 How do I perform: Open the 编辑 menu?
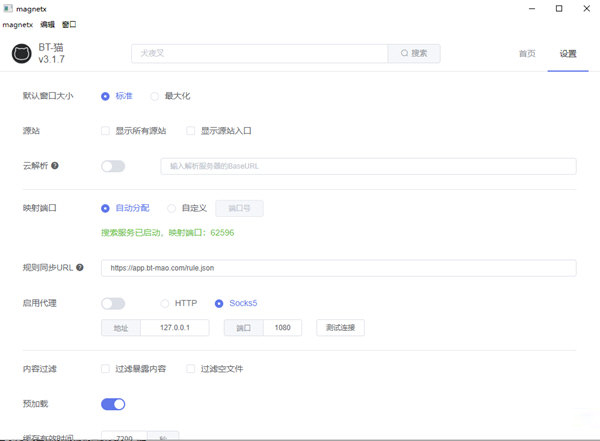pos(47,24)
